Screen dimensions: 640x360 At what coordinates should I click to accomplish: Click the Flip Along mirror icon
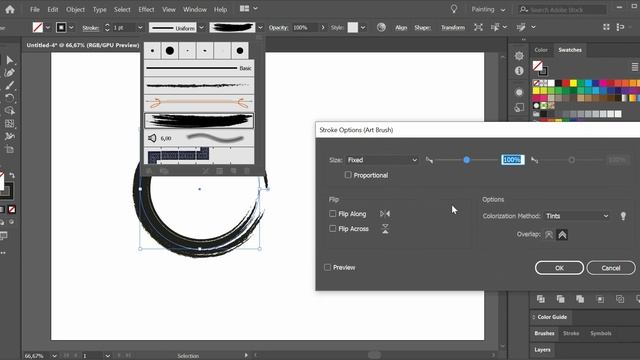[x=385, y=213]
